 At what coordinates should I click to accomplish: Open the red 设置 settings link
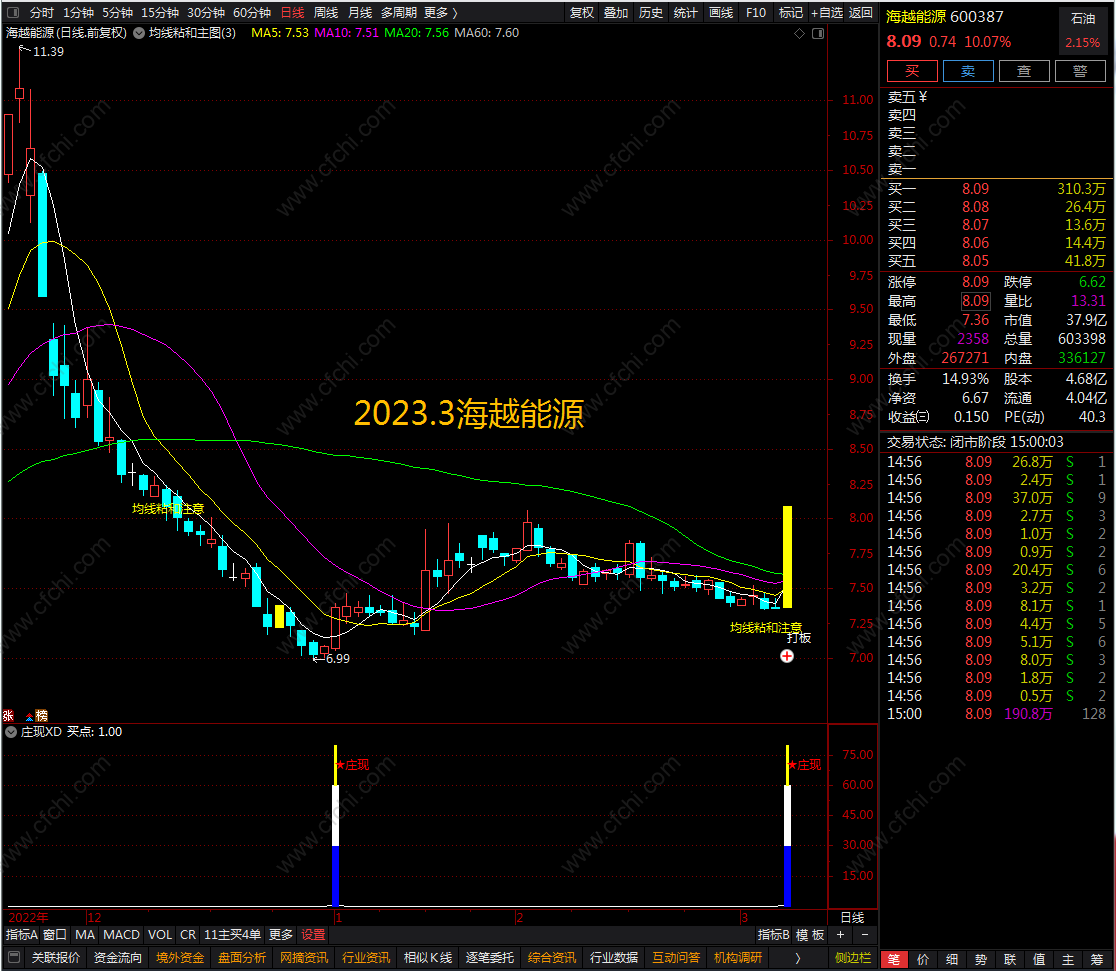pyautogui.click(x=313, y=935)
